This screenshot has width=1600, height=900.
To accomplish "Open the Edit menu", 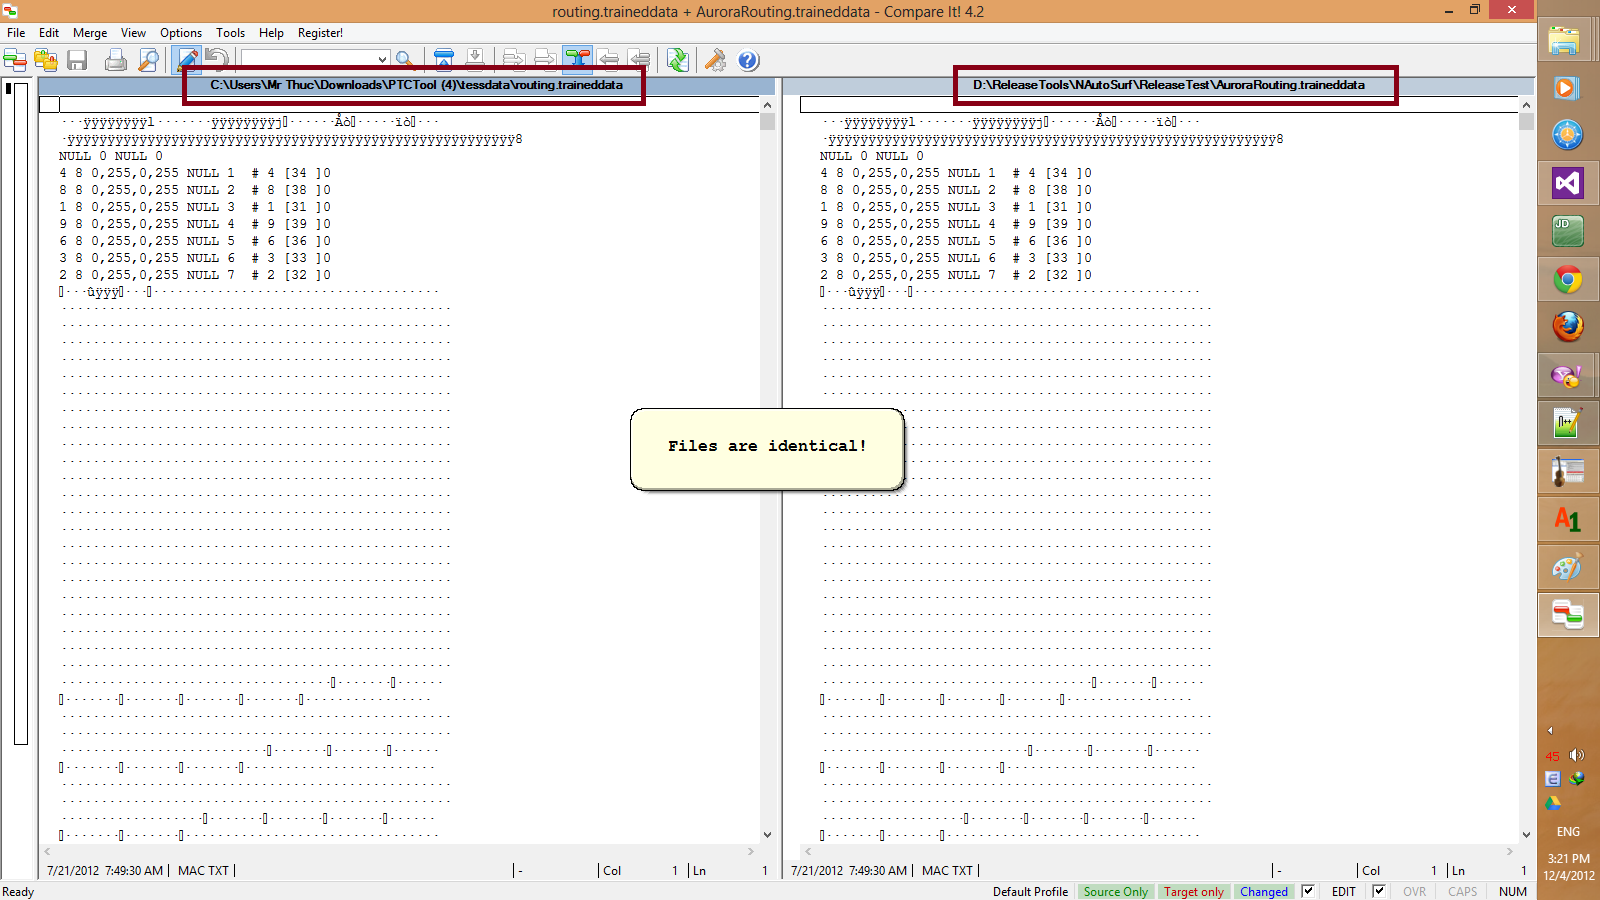I will (x=49, y=33).
